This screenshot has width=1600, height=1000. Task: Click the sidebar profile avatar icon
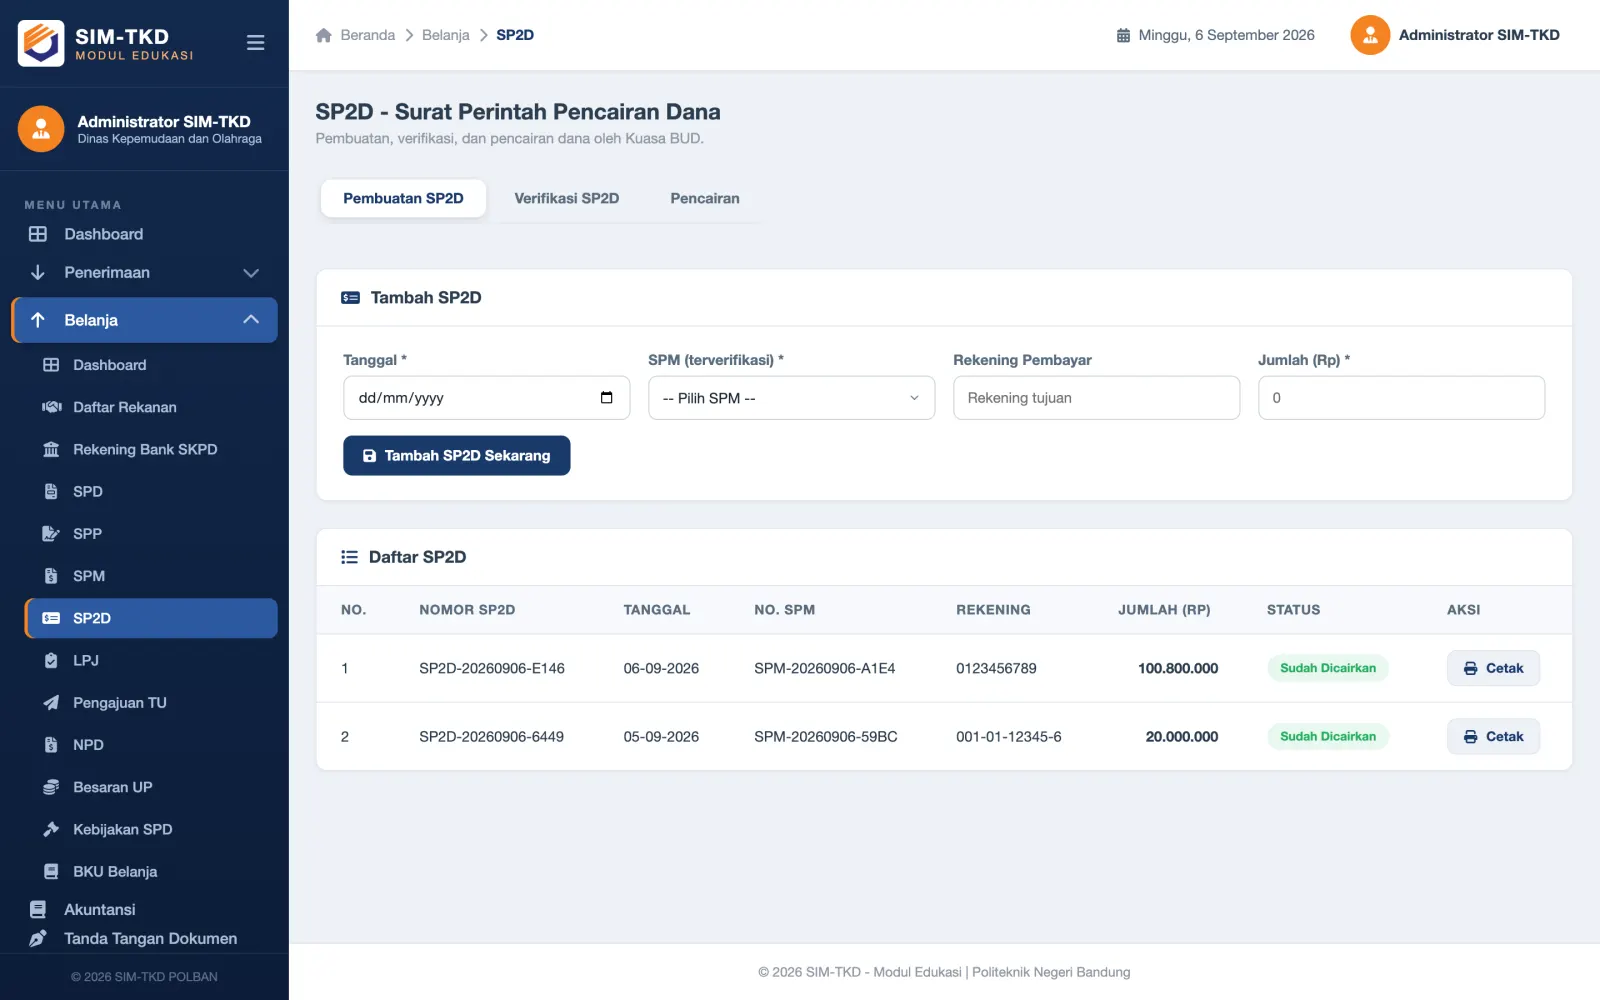(41, 129)
